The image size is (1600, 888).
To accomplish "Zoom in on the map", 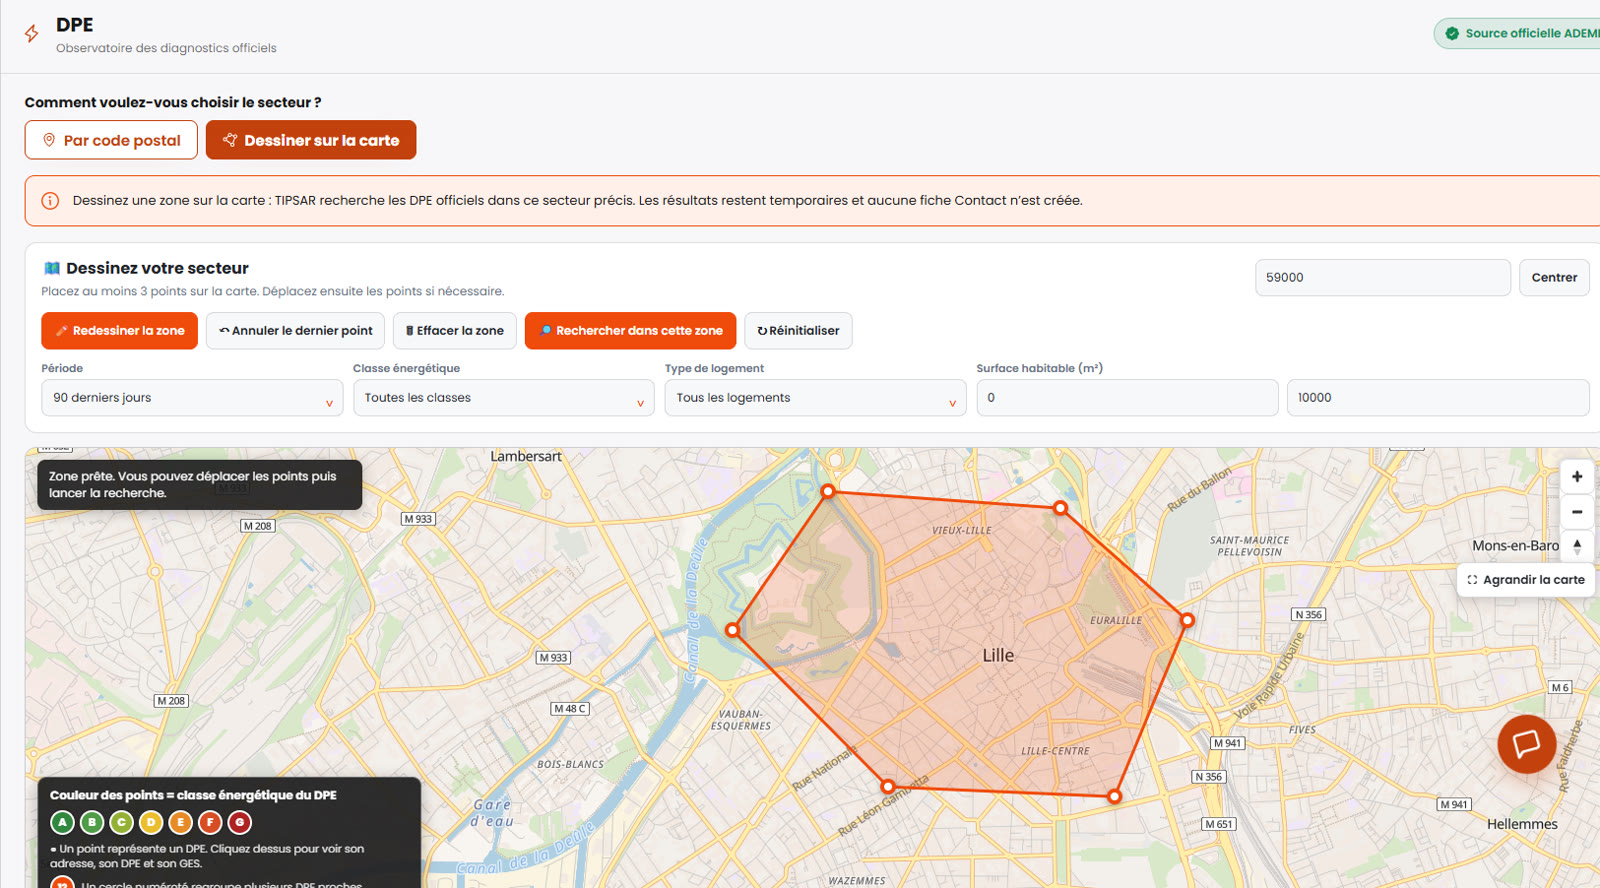I will [1577, 477].
